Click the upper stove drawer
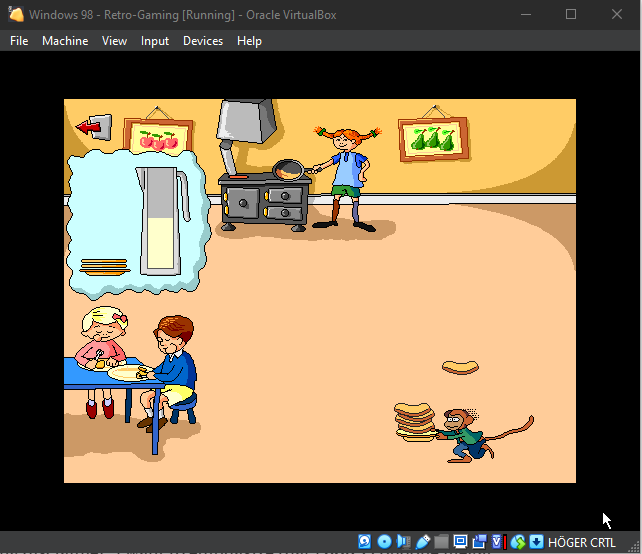 [x=285, y=196]
